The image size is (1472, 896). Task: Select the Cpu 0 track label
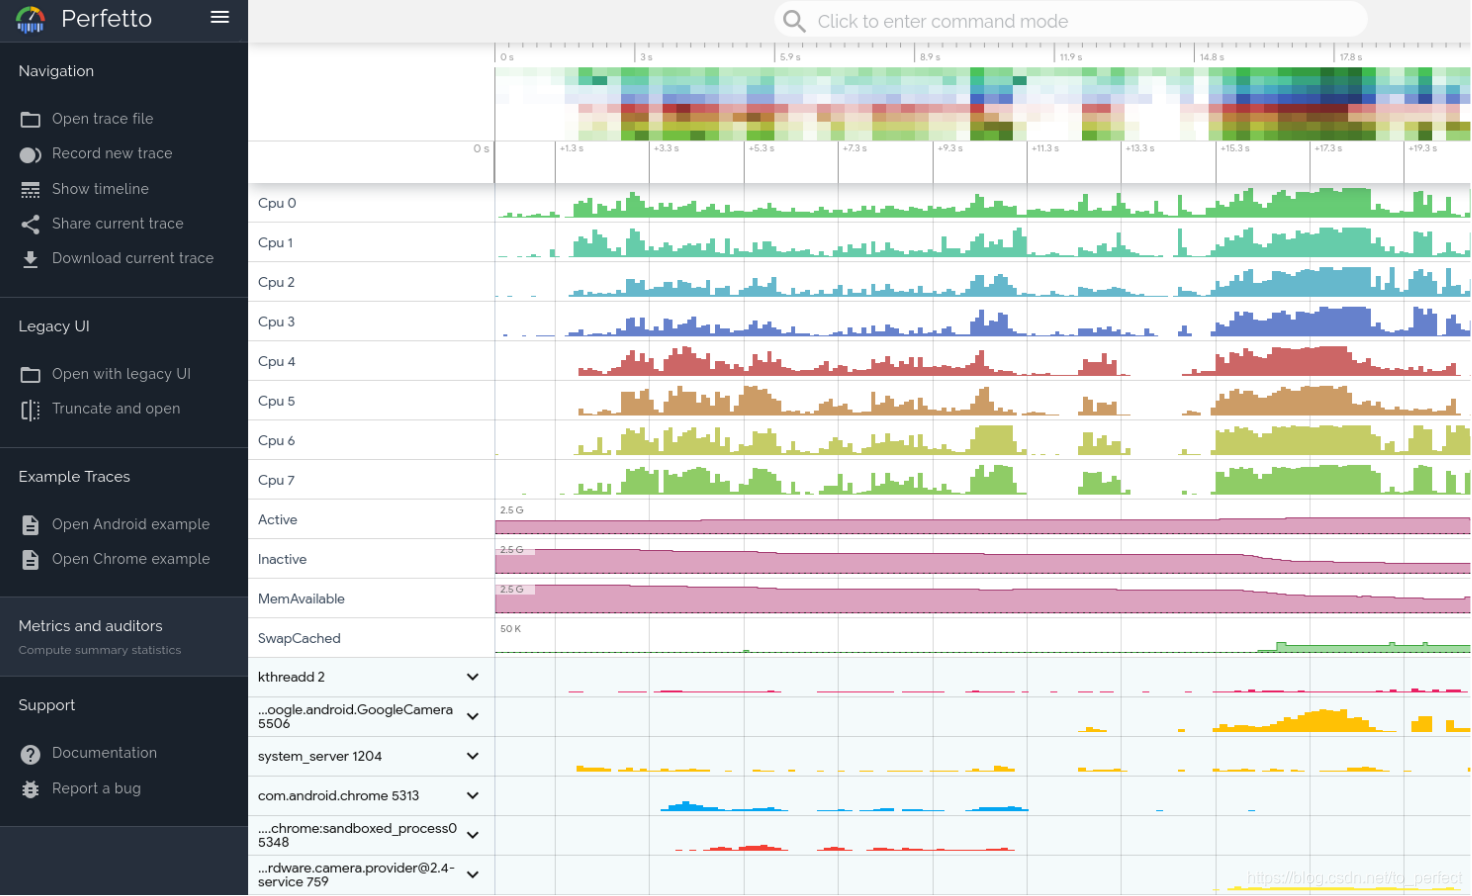pyautogui.click(x=277, y=203)
